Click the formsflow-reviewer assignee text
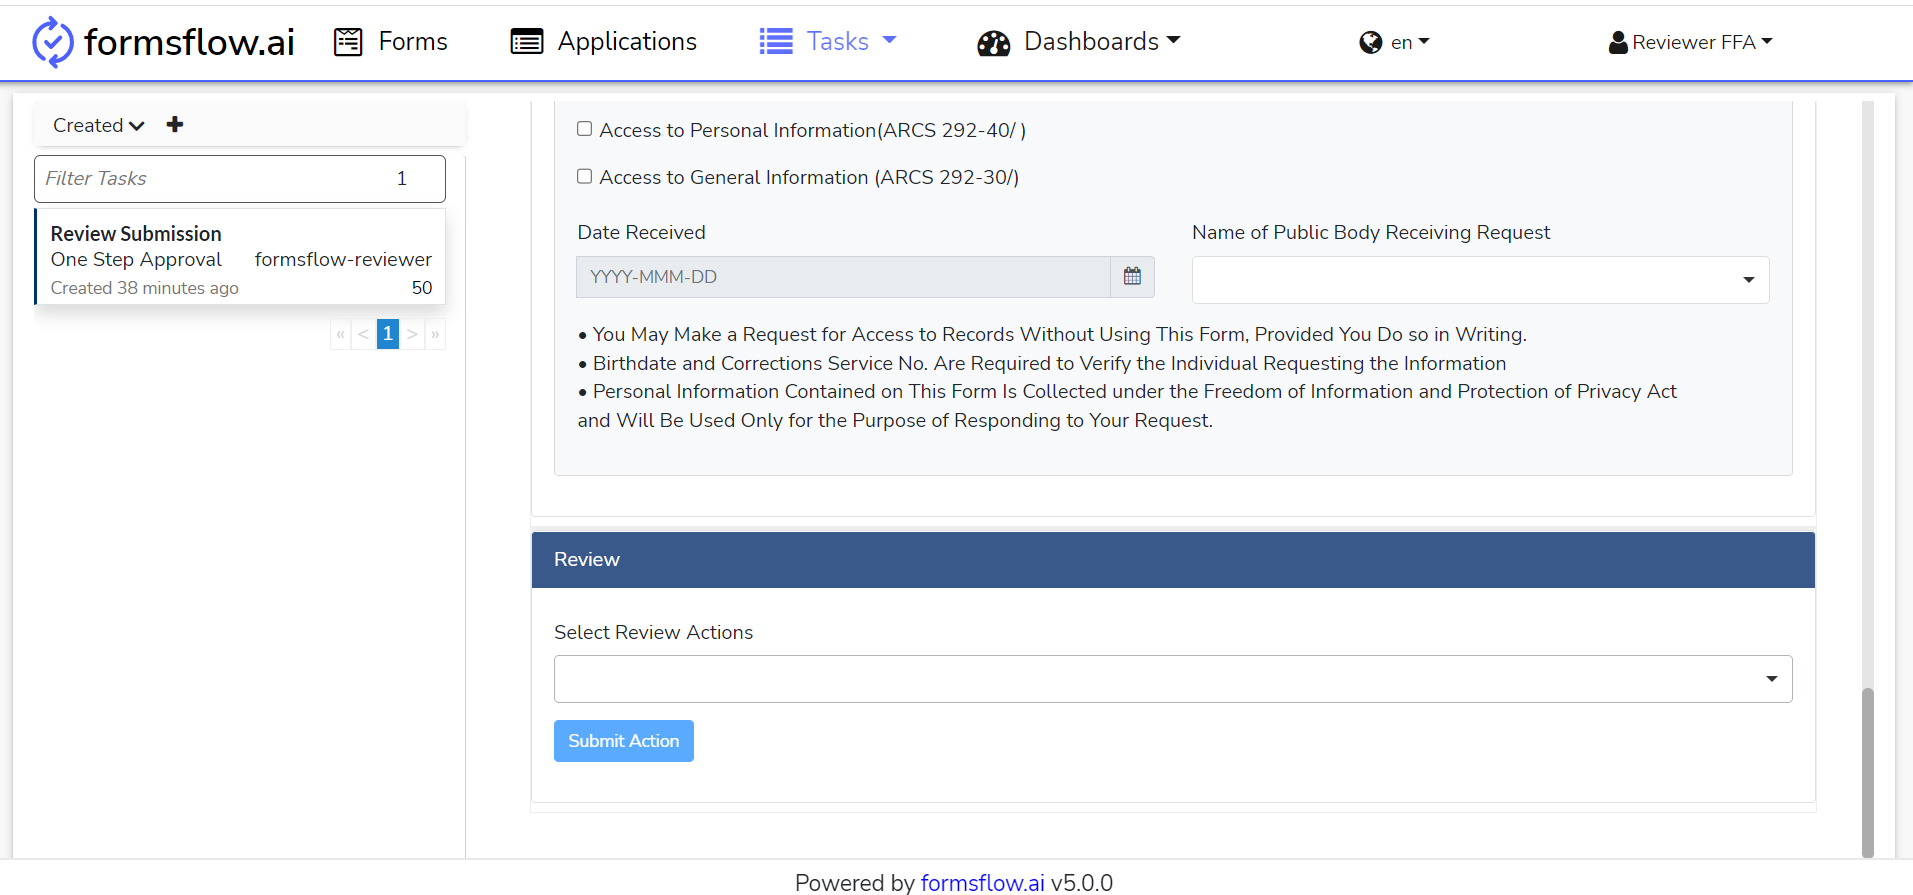This screenshot has width=1913, height=895. coord(343,259)
